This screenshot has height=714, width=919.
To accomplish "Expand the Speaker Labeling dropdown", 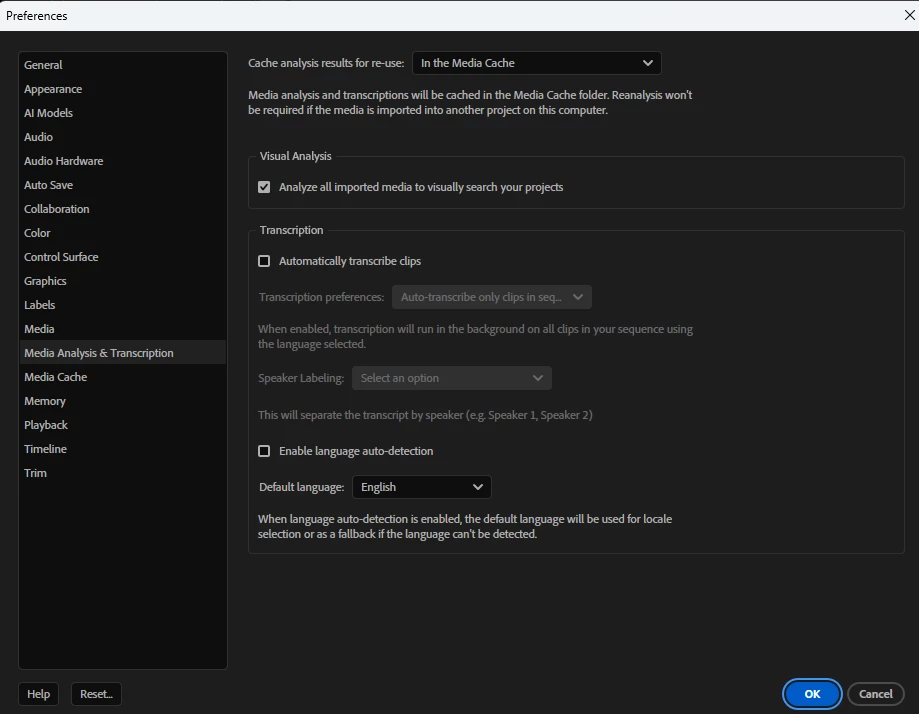I will pos(451,378).
